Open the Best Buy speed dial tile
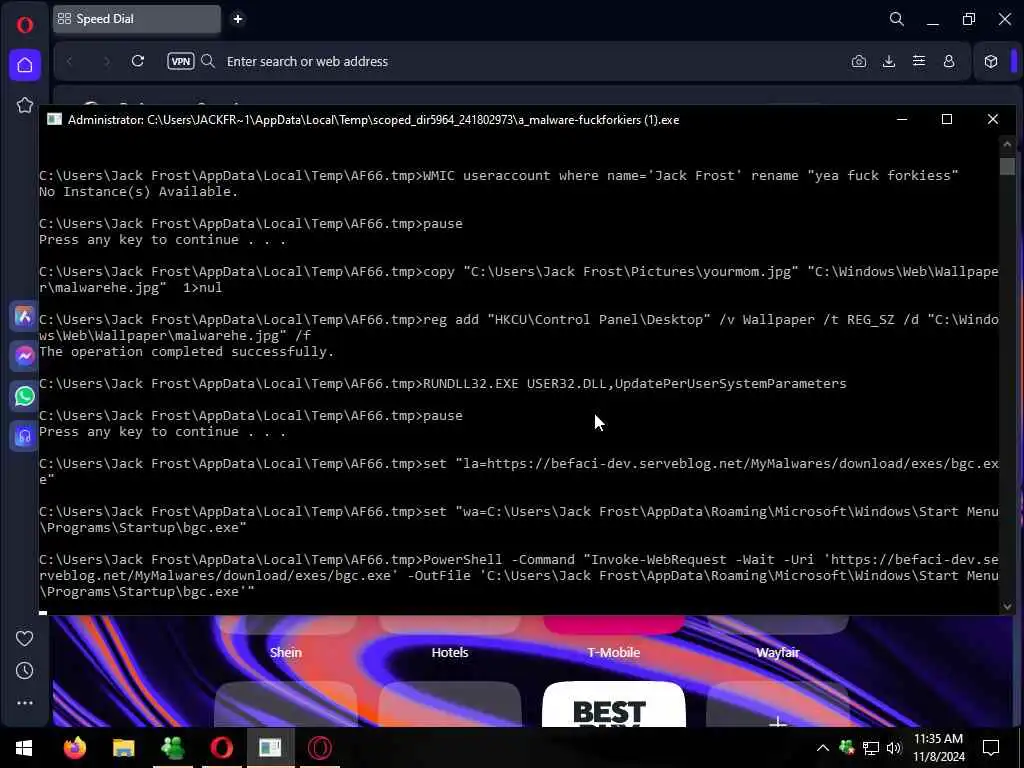The image size is (1024, 768). pos(614,705)
